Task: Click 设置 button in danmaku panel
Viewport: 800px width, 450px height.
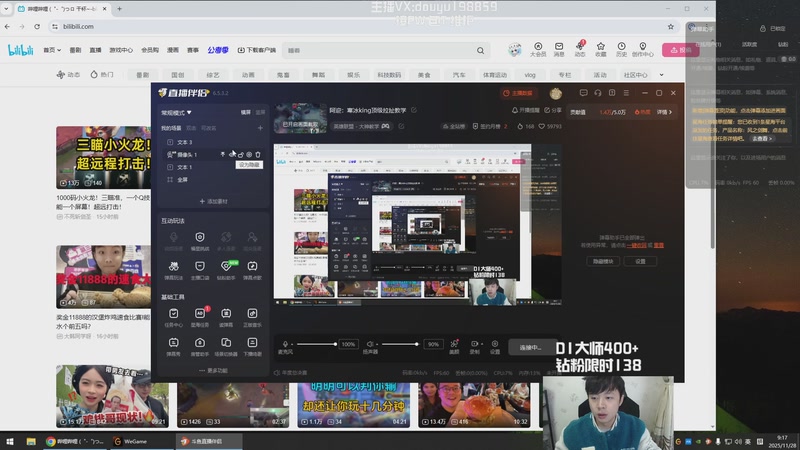Action: pyautogui.click(x=640, y=261)
